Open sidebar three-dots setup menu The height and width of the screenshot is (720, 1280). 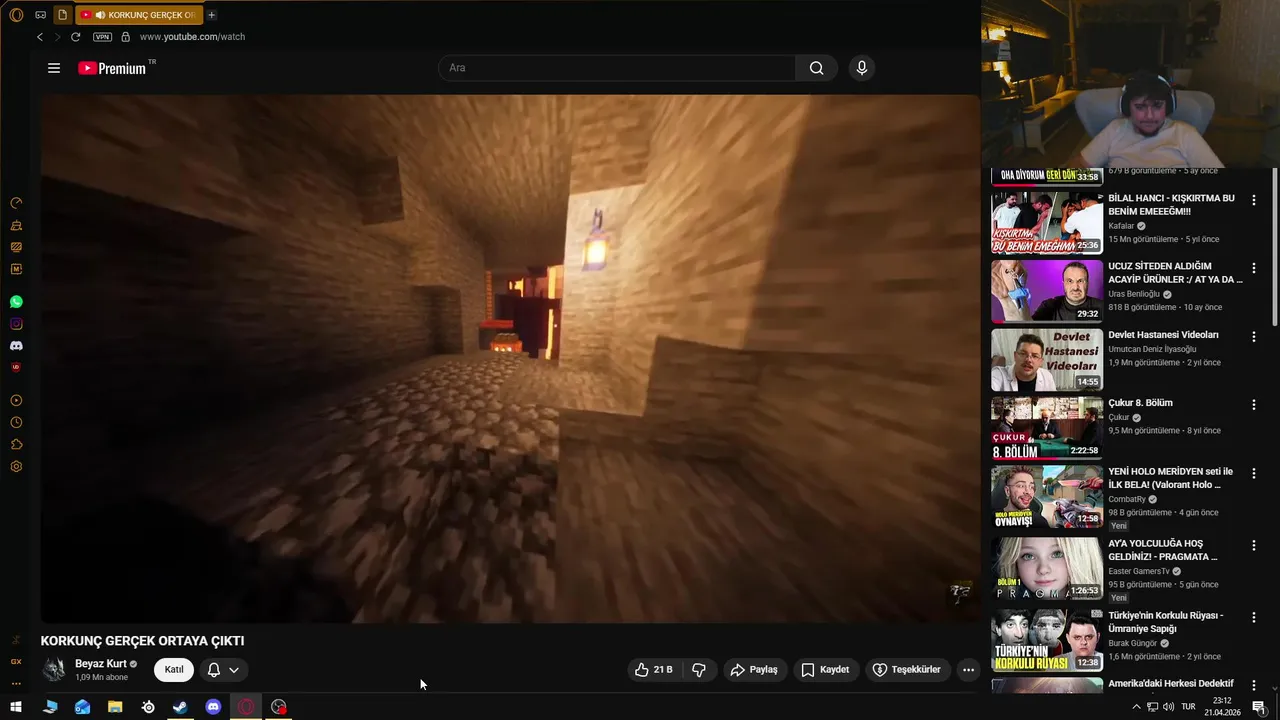[16, 683]
